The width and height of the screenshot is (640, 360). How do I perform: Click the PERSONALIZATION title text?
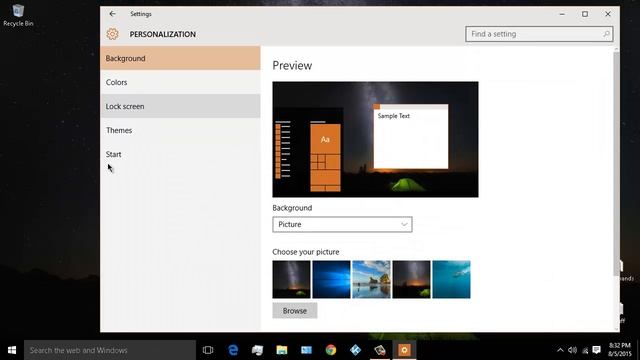coord(163,34)
